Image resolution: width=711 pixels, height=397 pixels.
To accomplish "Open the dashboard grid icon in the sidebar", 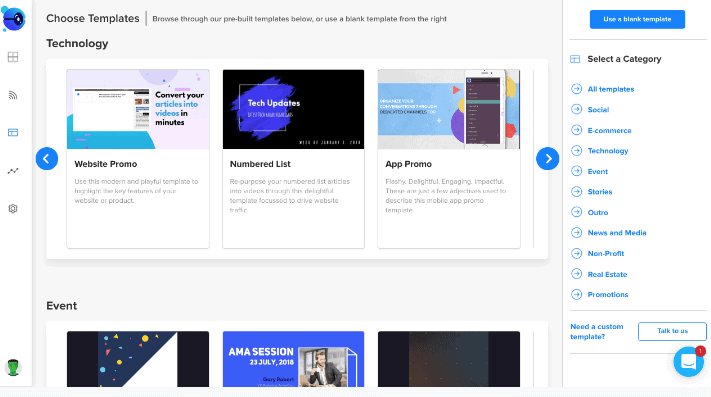I will 13,57.
